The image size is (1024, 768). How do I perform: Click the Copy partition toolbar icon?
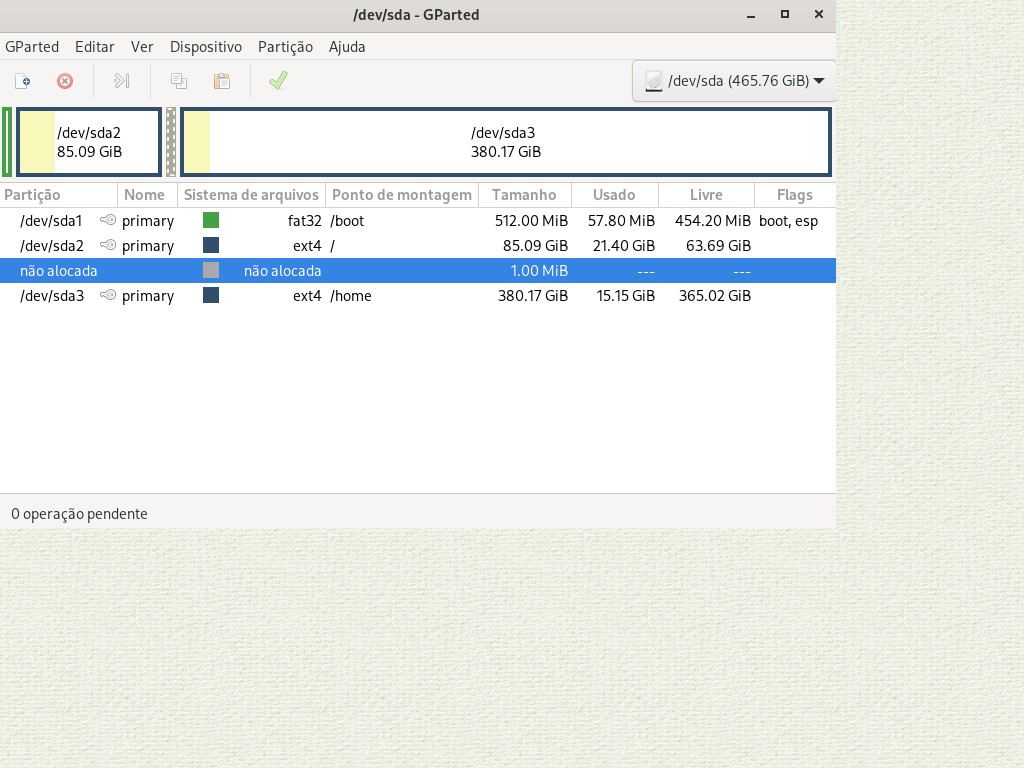(178, 81)
